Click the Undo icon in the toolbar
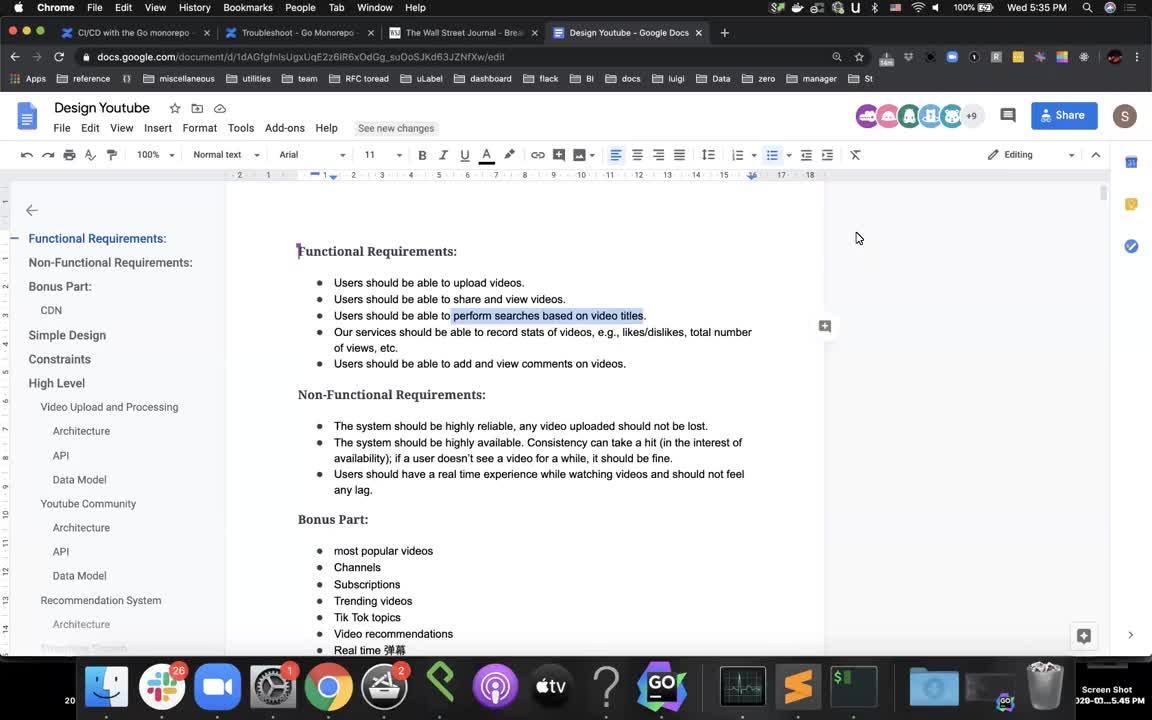This screenshot has width=1152, height=720. point(27,155)
